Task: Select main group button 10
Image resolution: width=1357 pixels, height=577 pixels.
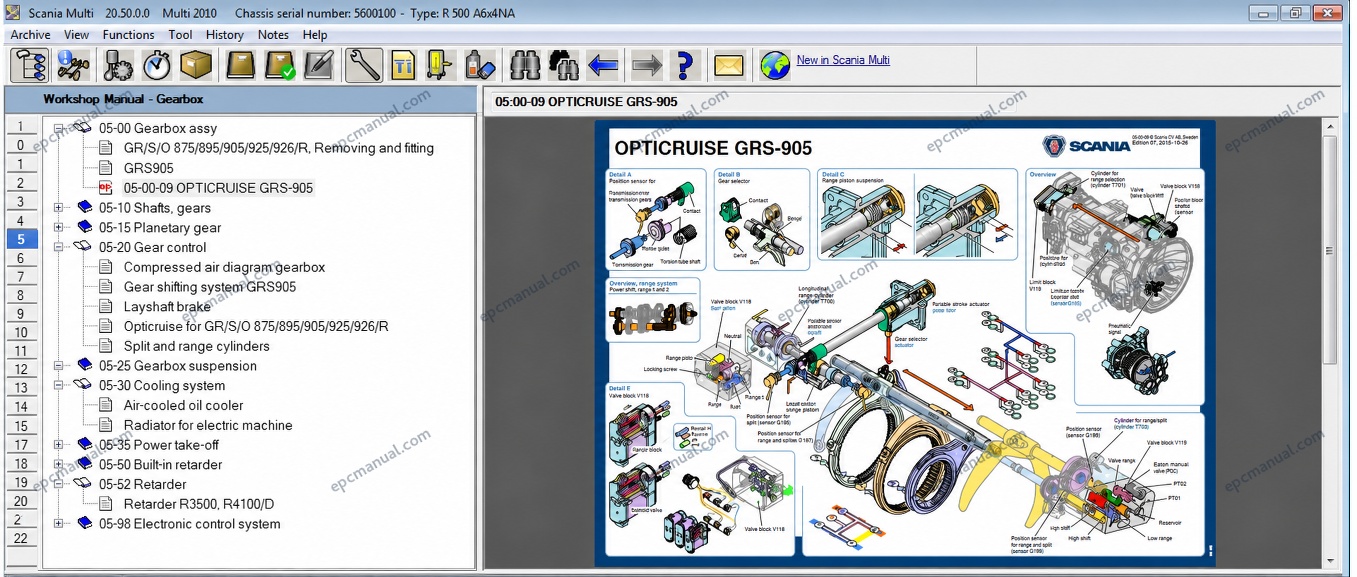Action: coord(20,332)
